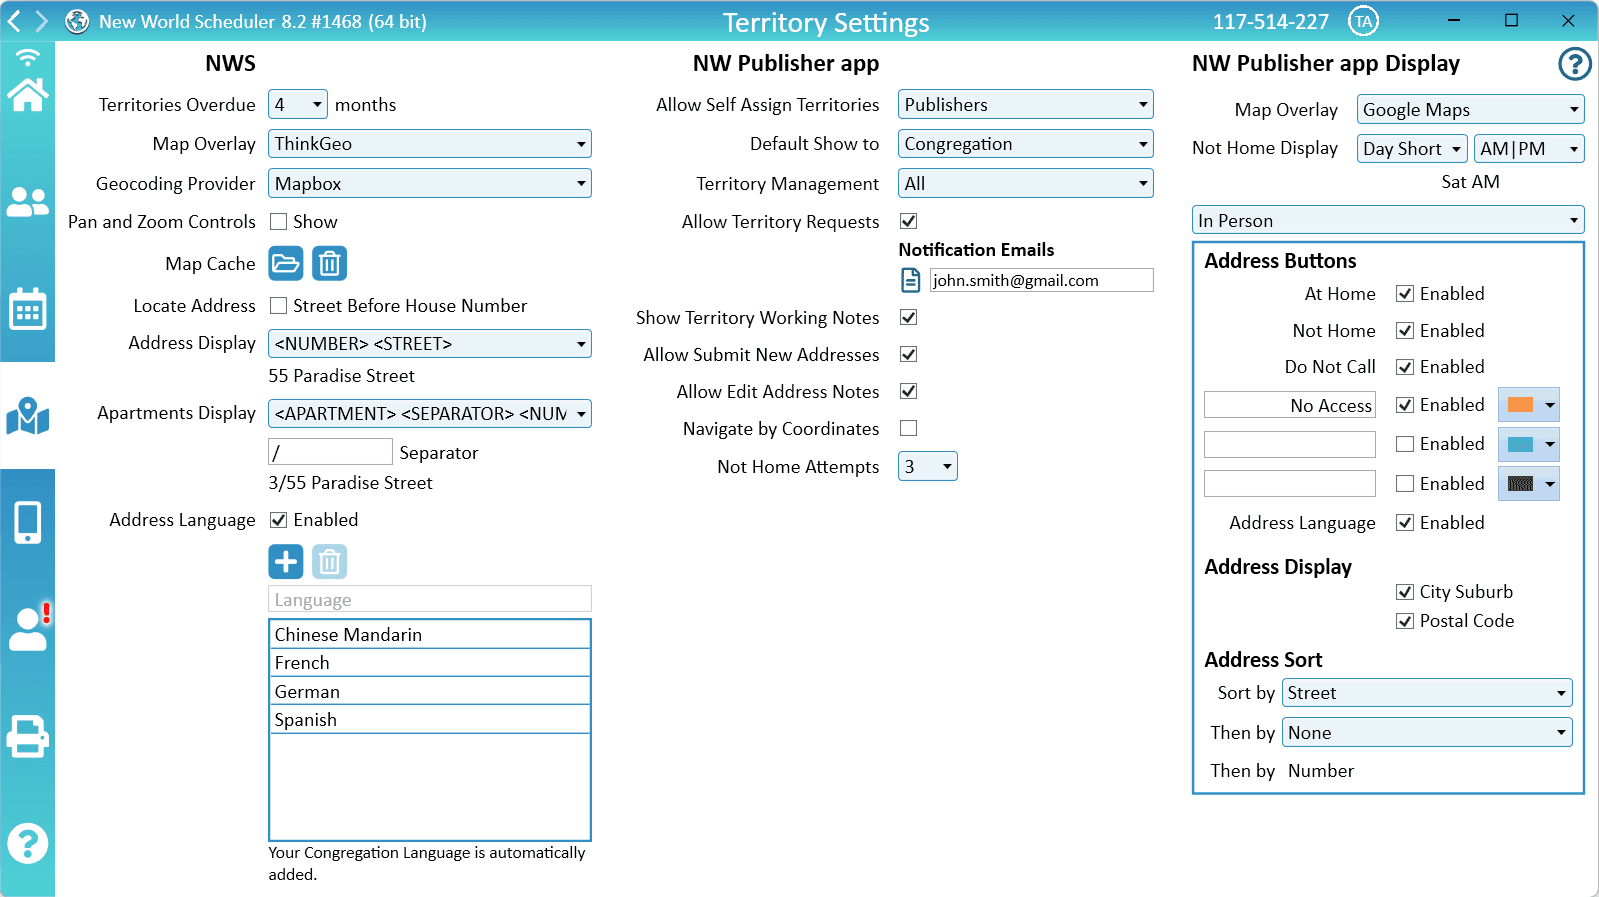This screenshot has width=1599, height=897.
Task: Open the ThinkGeo Map Overlay dropdown
Action: (x=430, y=144)
